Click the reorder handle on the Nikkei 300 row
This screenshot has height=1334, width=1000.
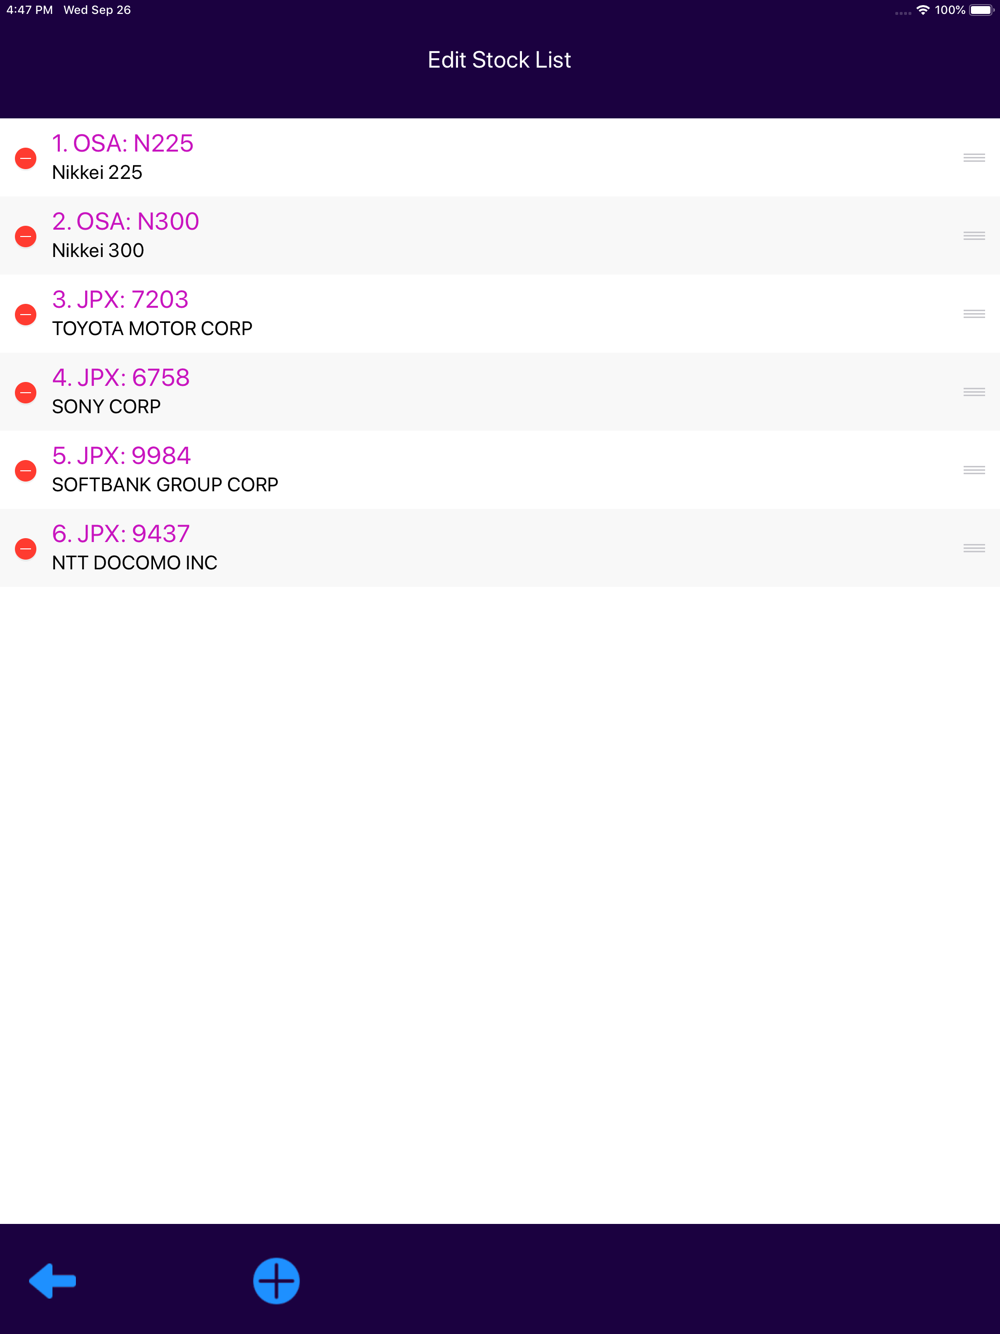coord(974,236)
